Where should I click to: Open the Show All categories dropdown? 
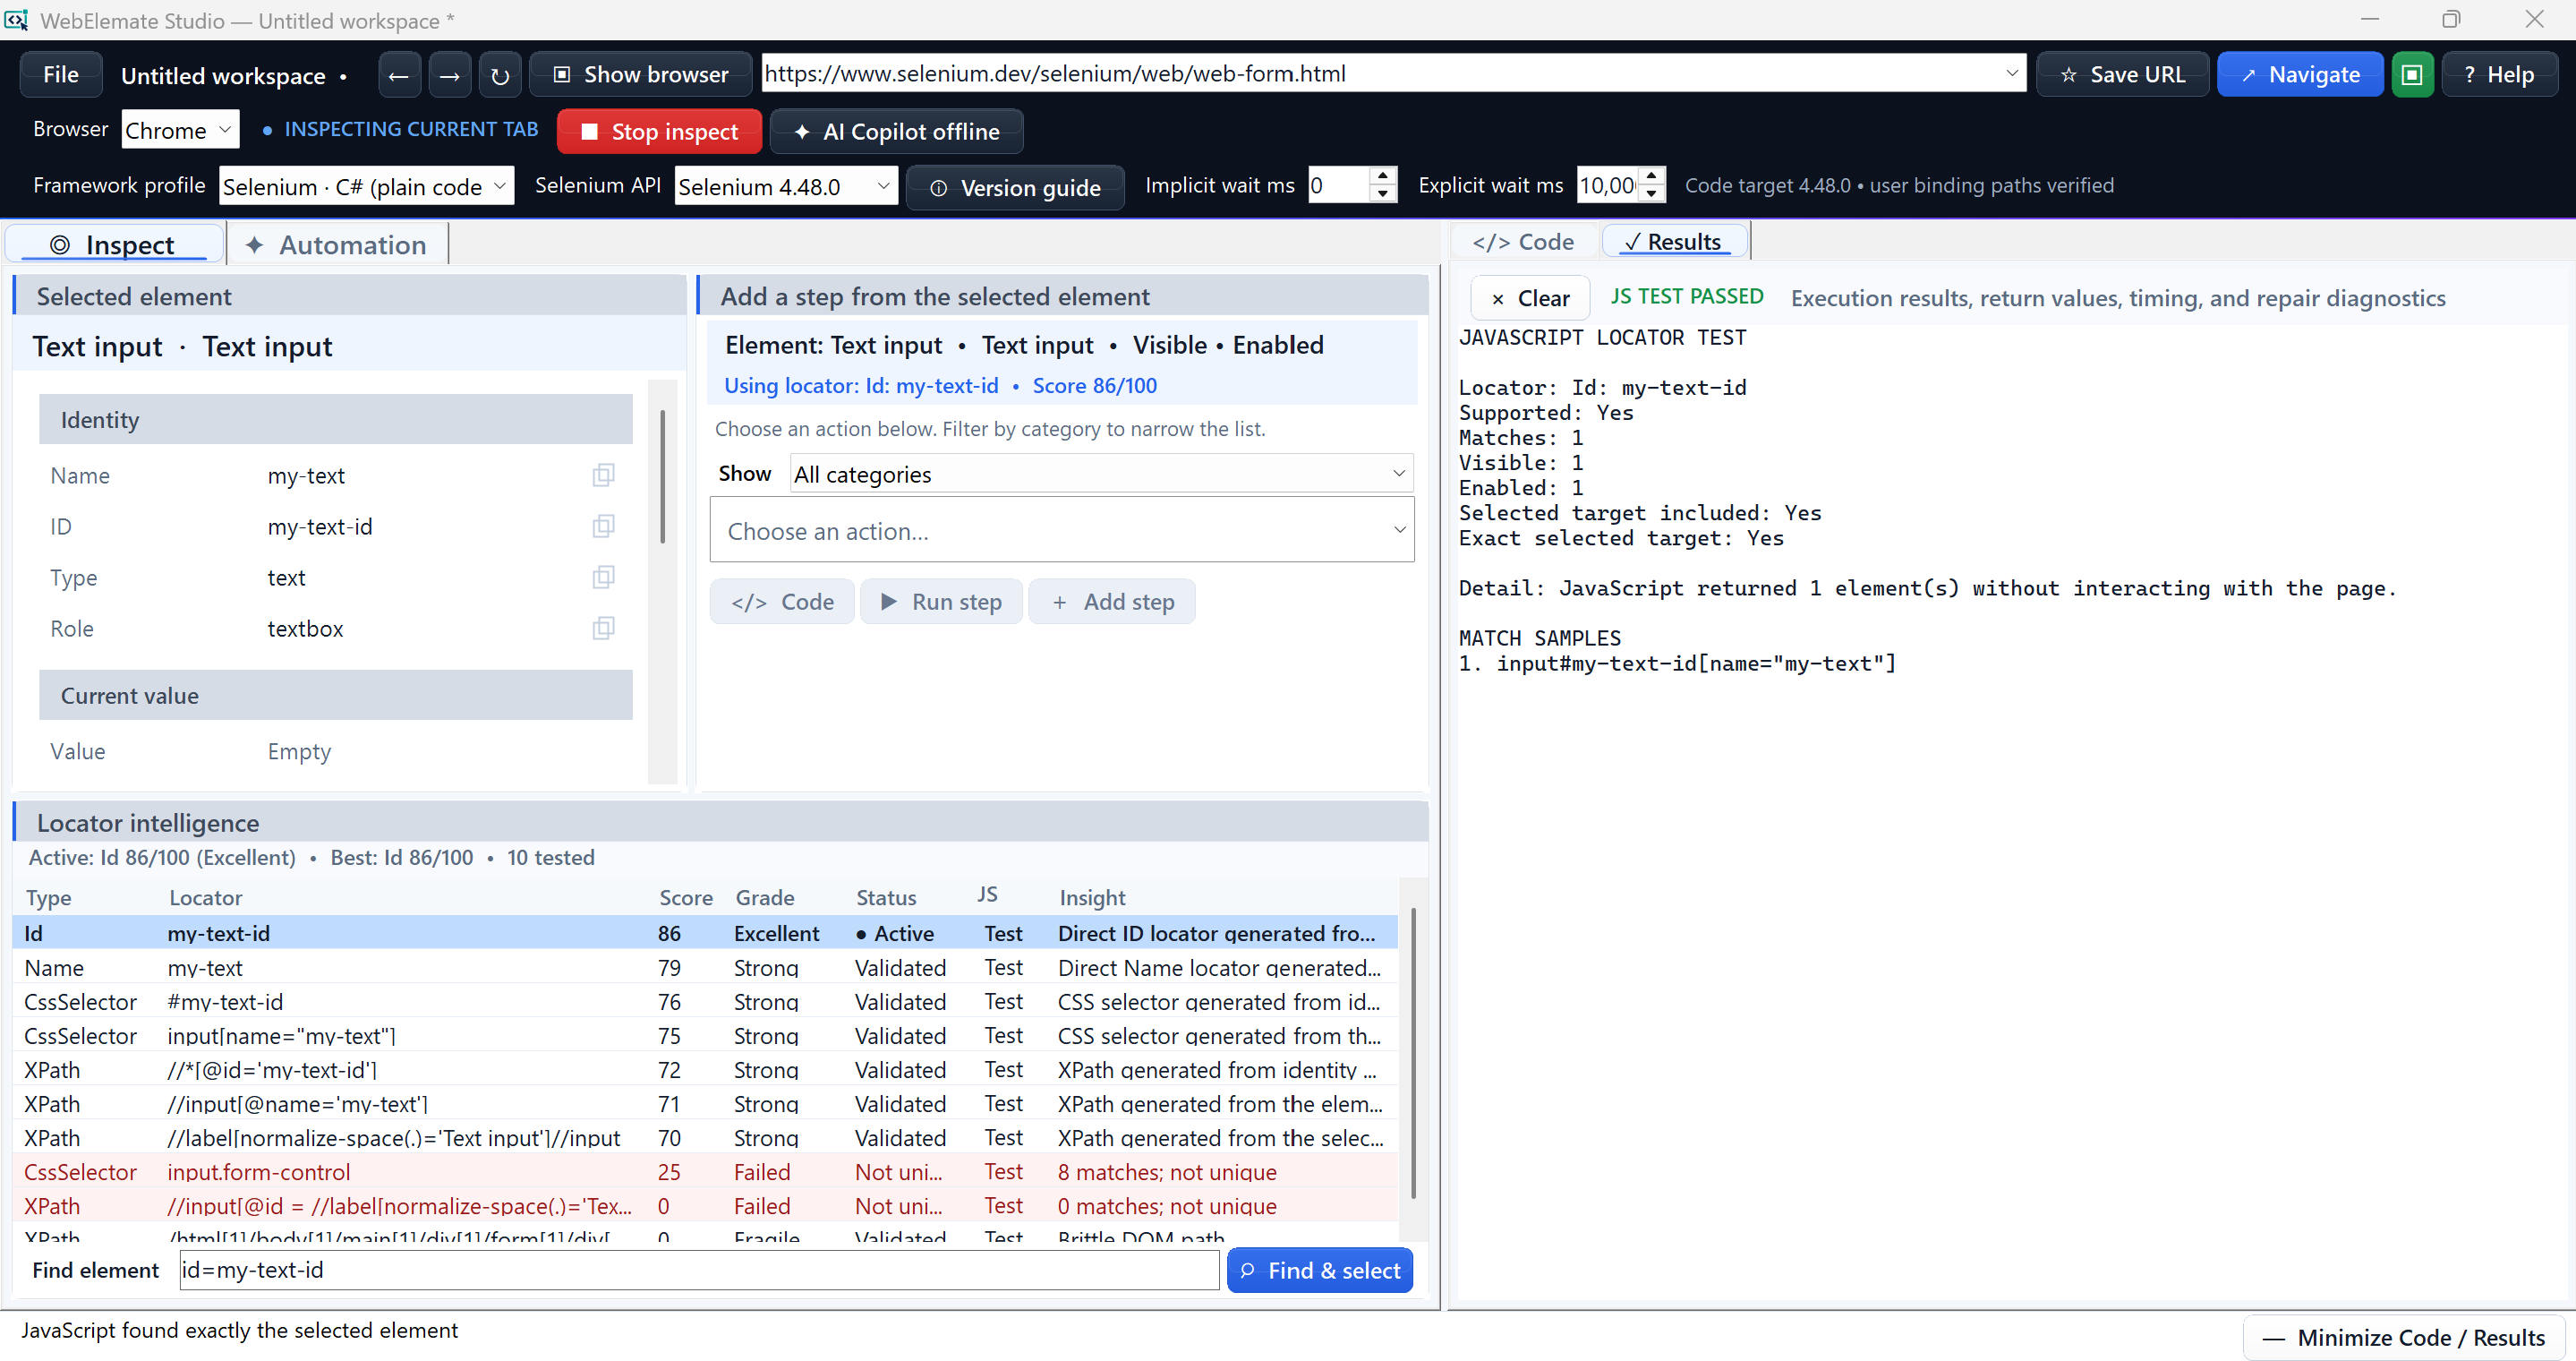click(1101, 474)
